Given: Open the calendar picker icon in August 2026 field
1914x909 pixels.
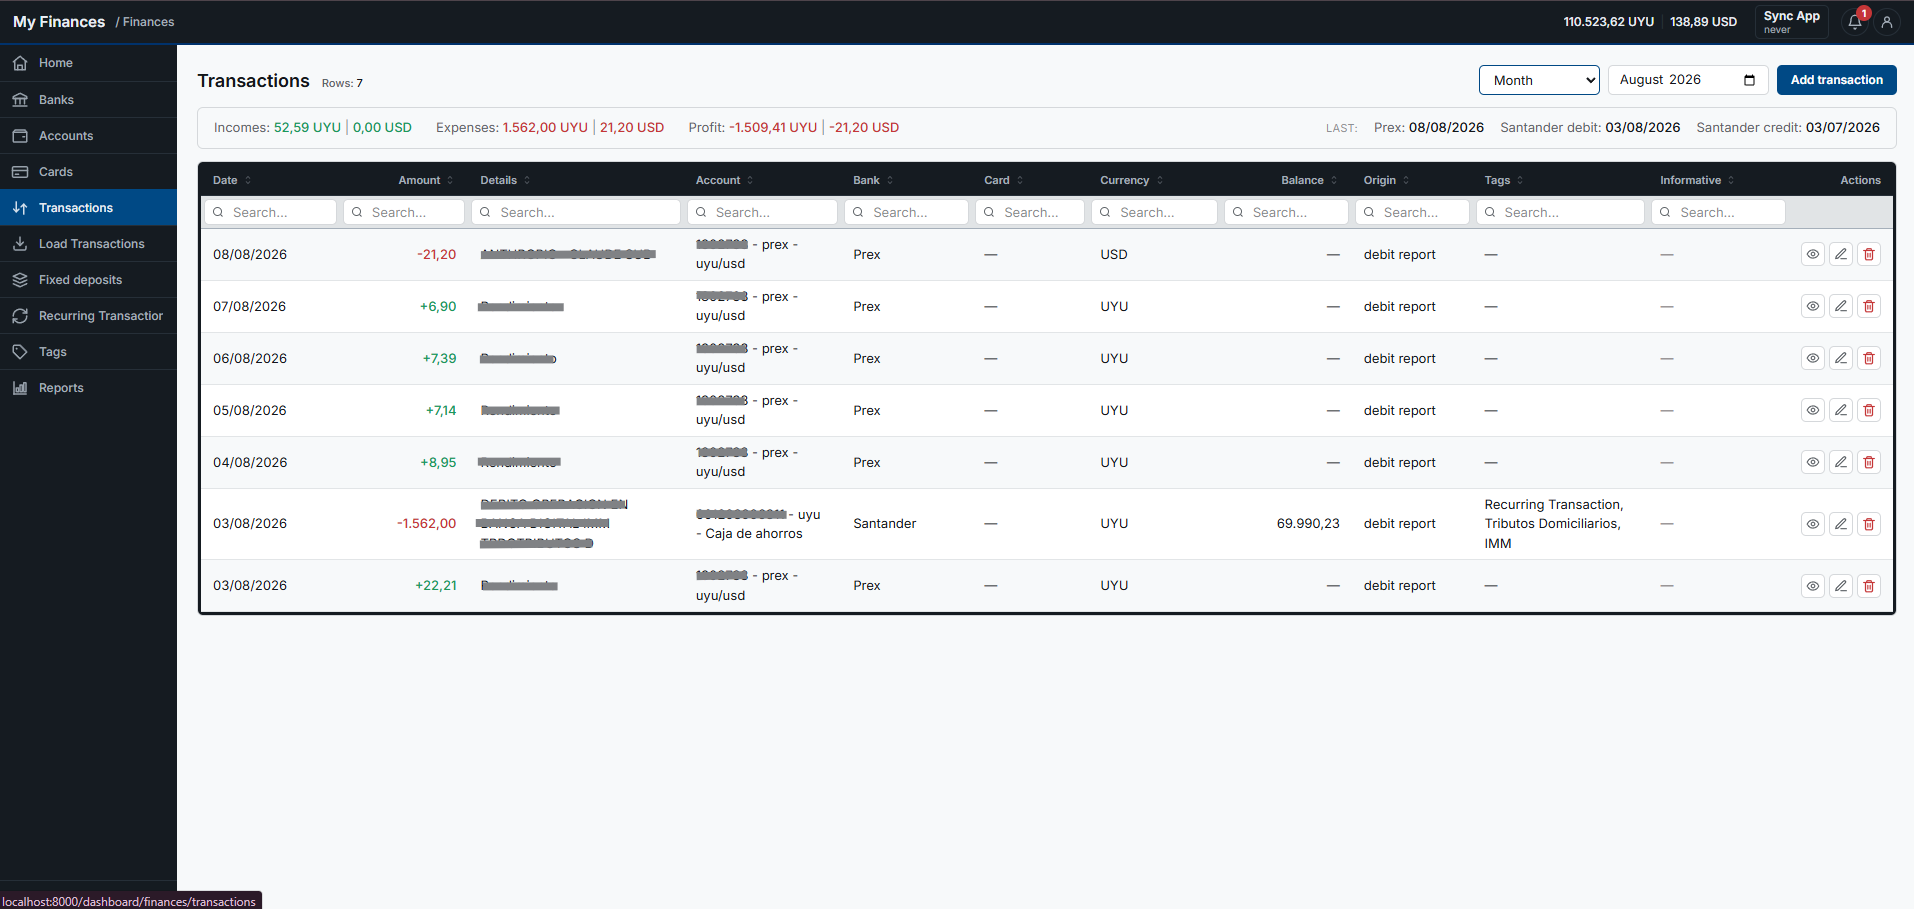Looking at the screenshot, I should pos(1749,80).
